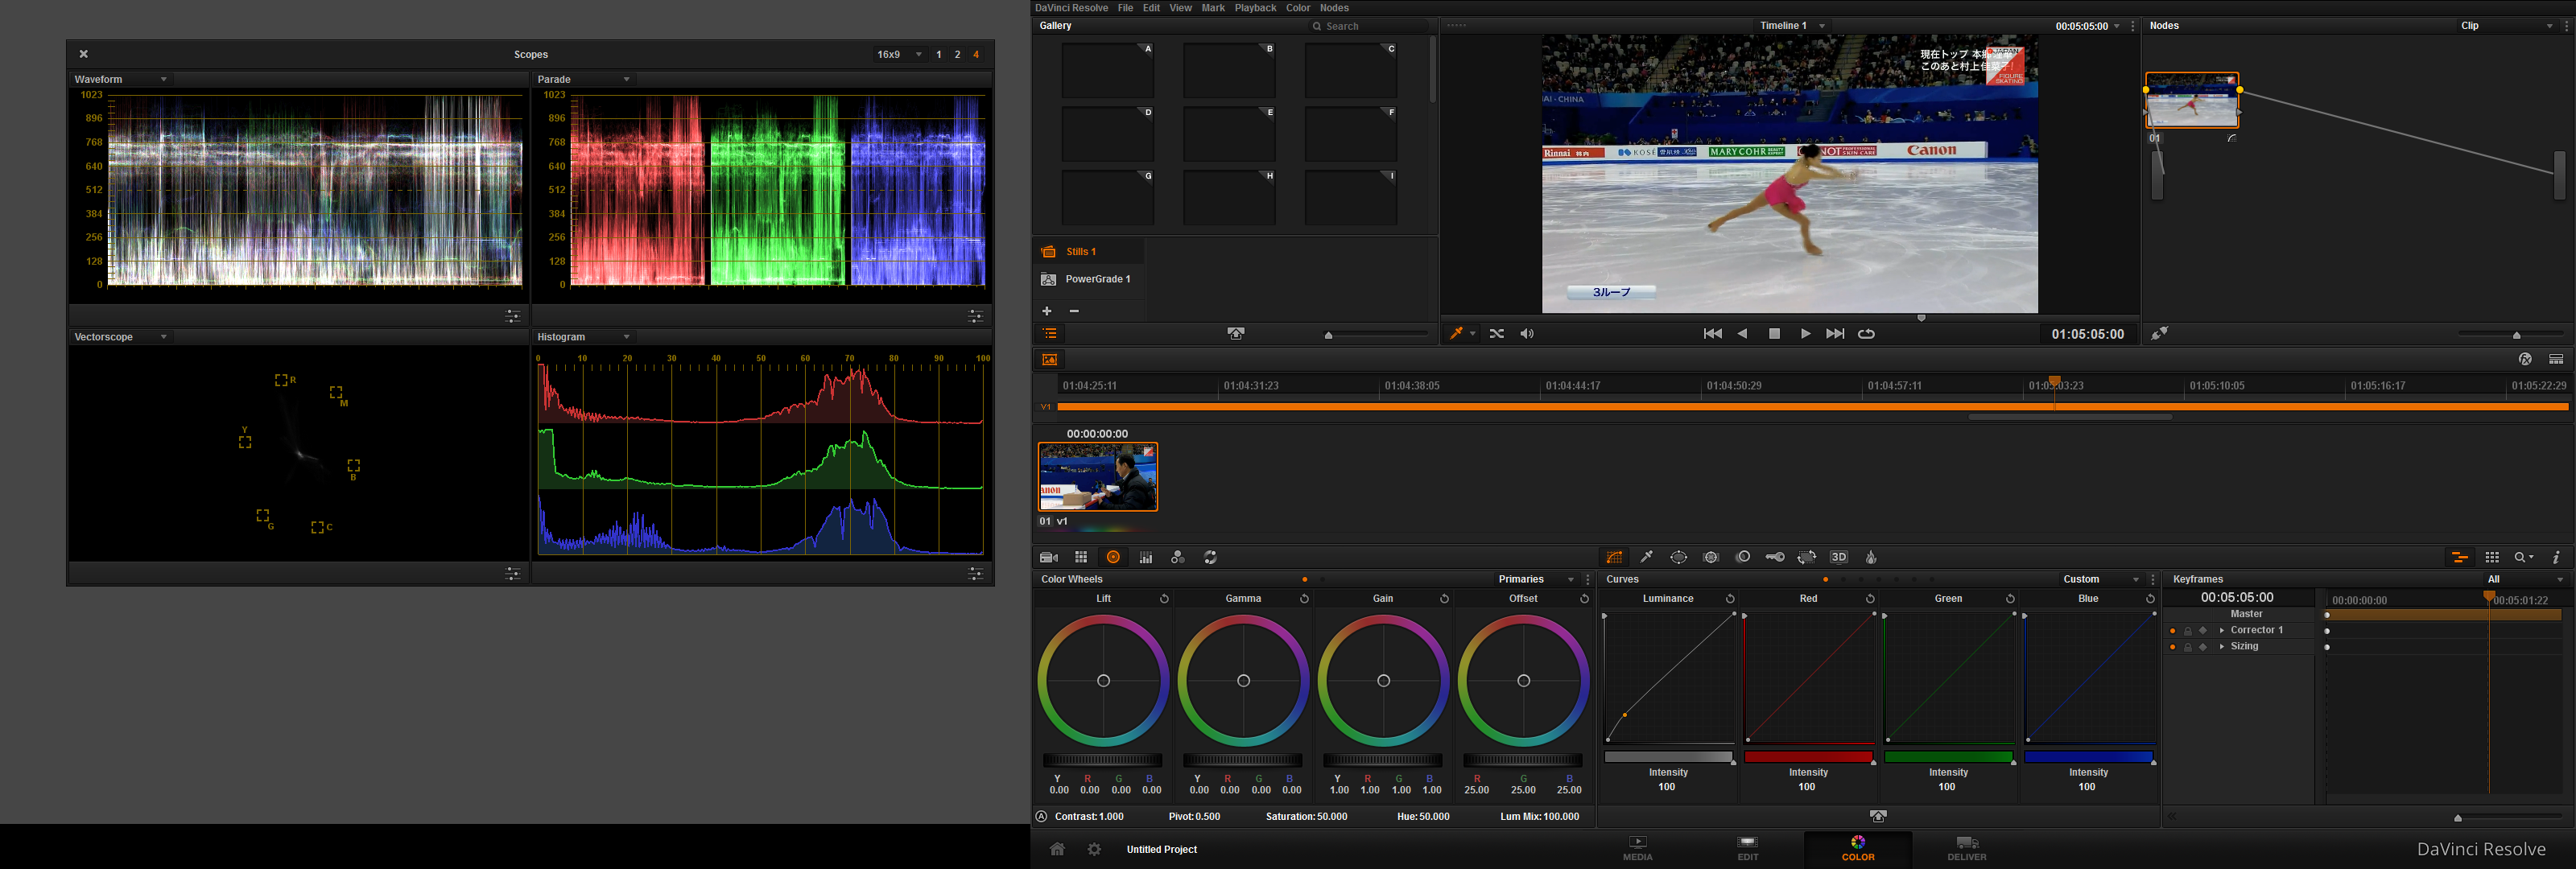The height and width of the screenshot is (869, 2576).
Task: Open the Waveform scope type dropdown
Action: 163,80
